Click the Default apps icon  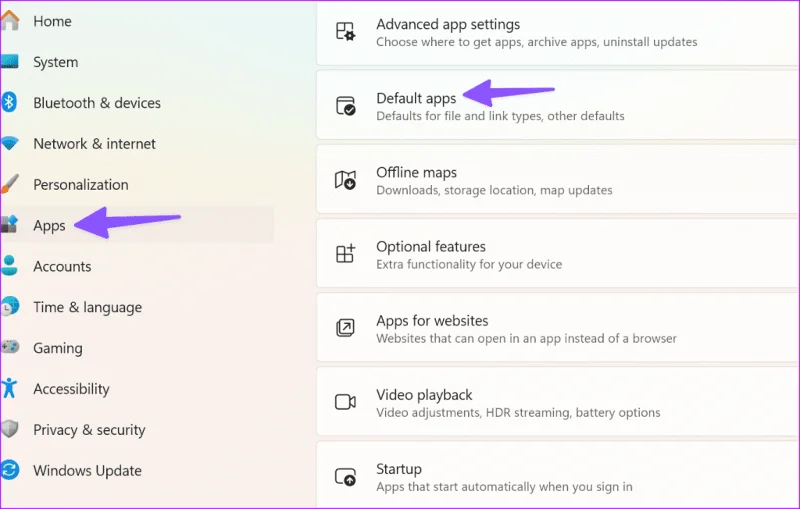pos(345,106)
